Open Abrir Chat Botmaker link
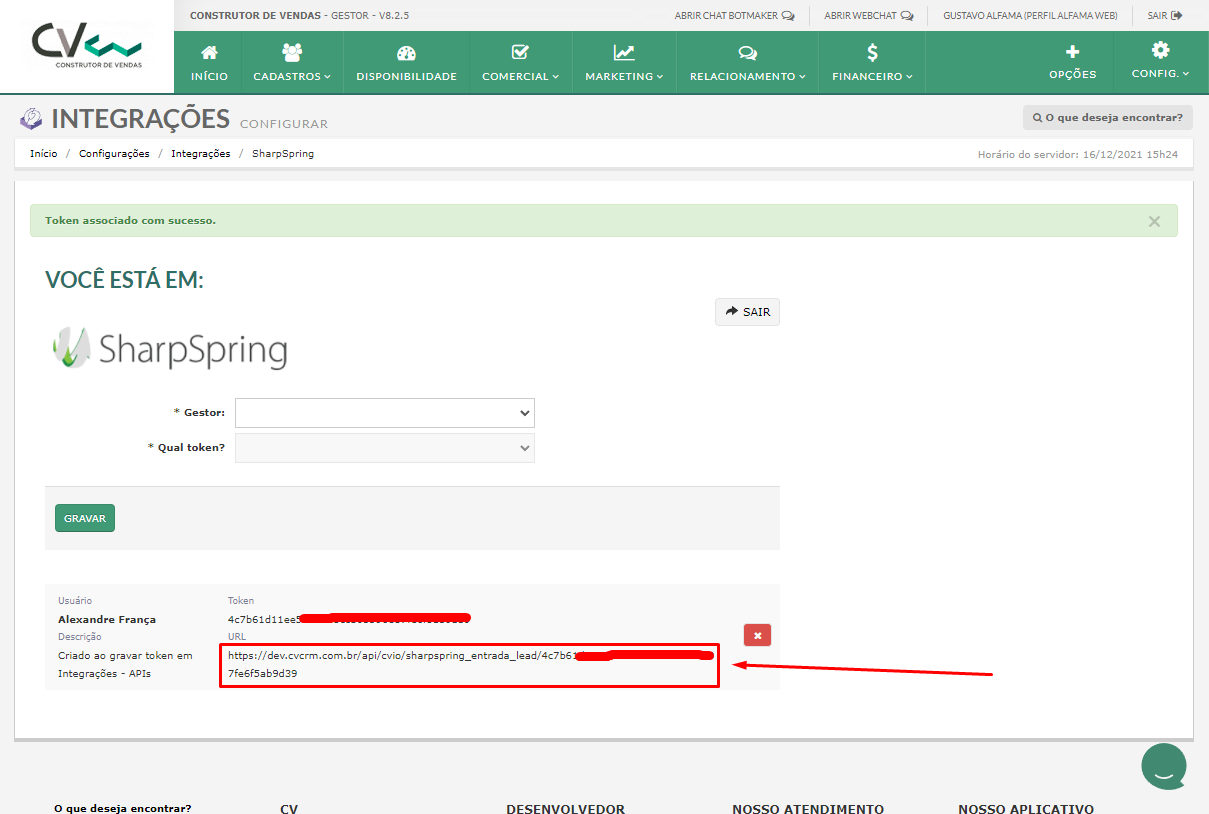This screenshot has width=1209, height=814. [734, 16]
